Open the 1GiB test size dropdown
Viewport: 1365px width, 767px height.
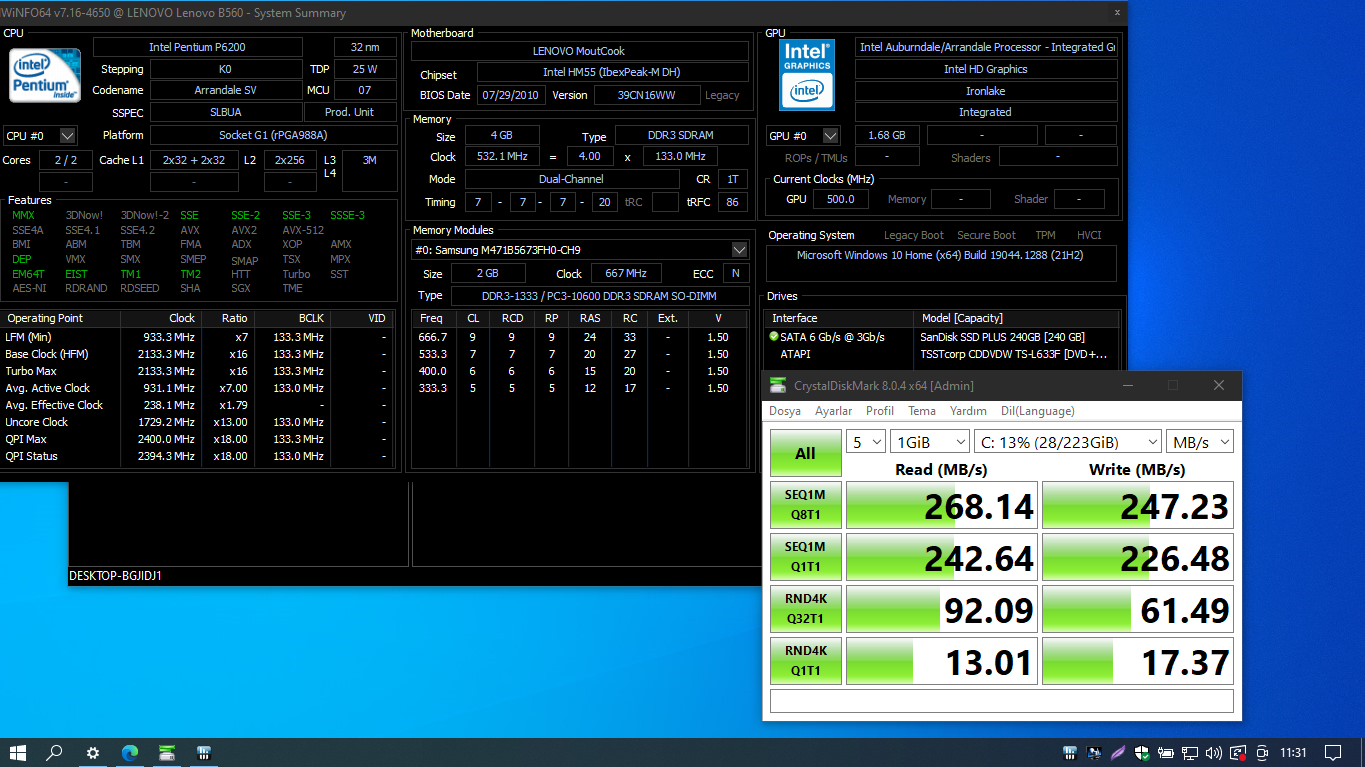[x=930, y=442]
